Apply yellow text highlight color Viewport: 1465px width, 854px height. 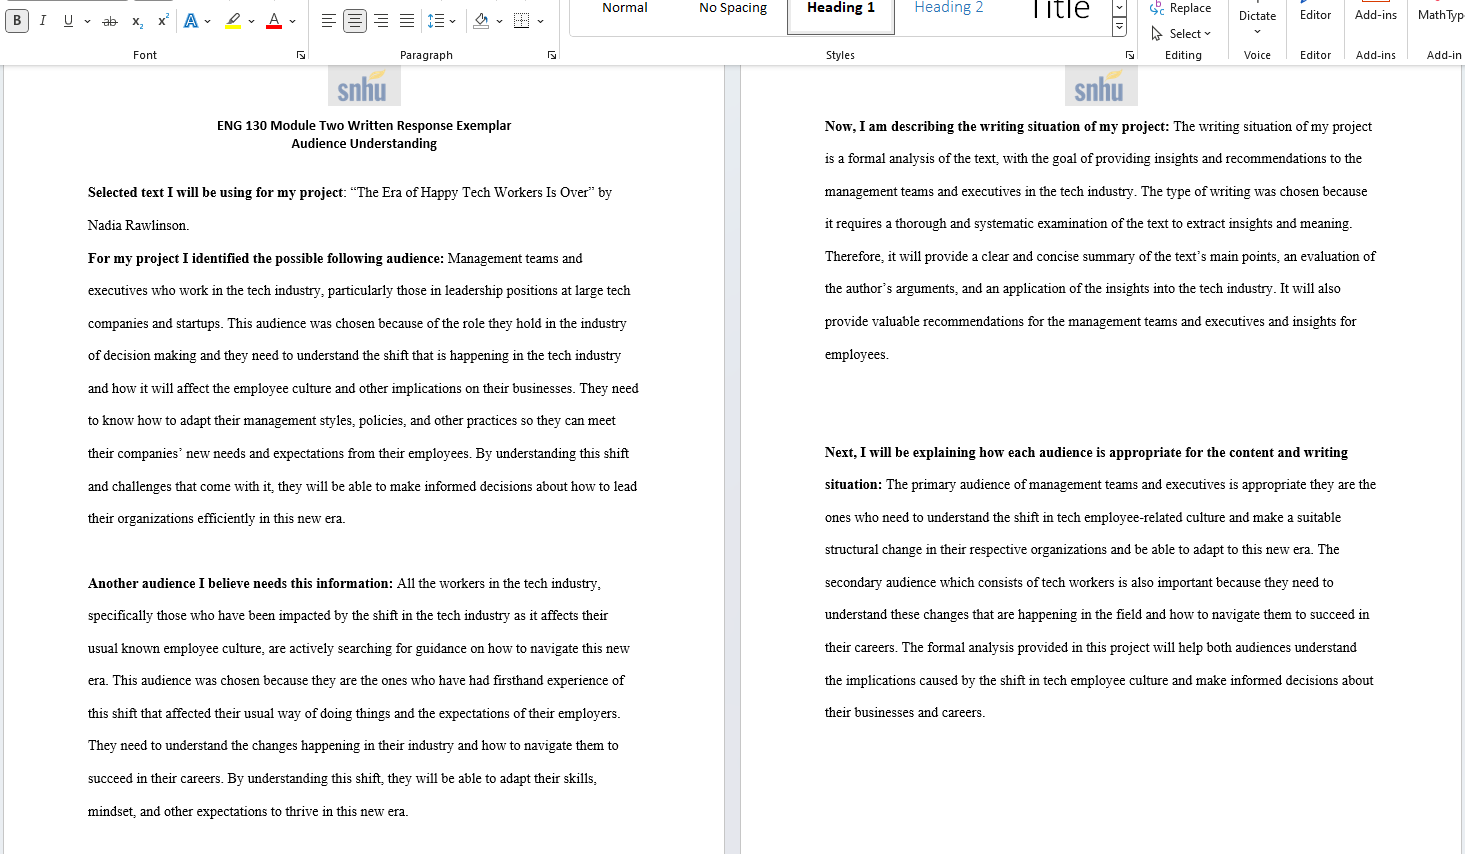click(233, 21)
